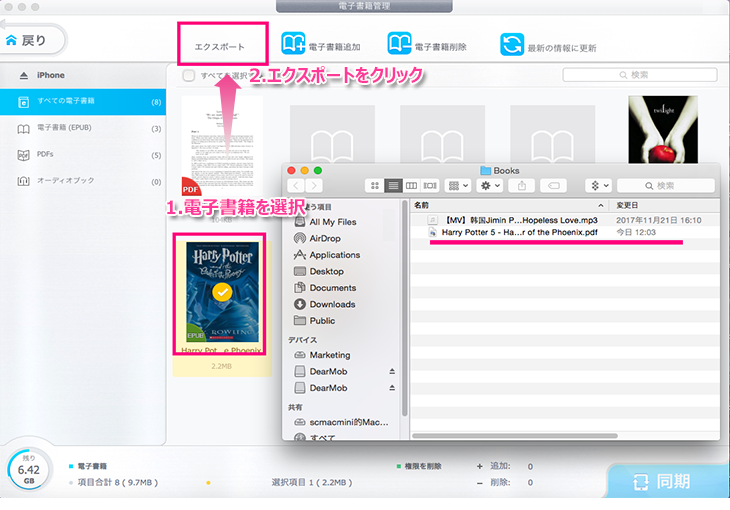
Task: Click Finder share button
Action: coord(522,186)
